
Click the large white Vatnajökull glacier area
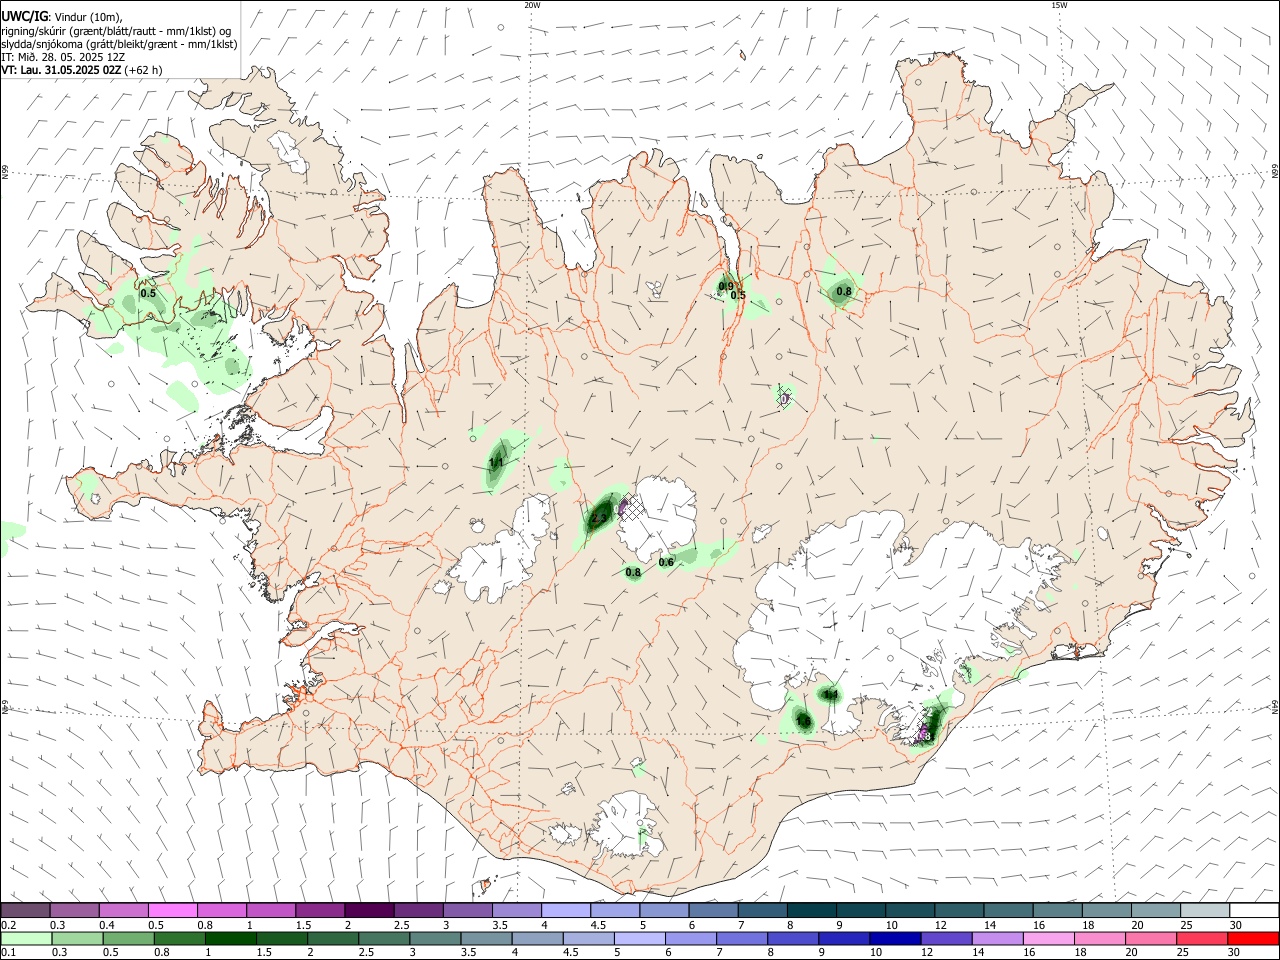(x=900, y=610)
